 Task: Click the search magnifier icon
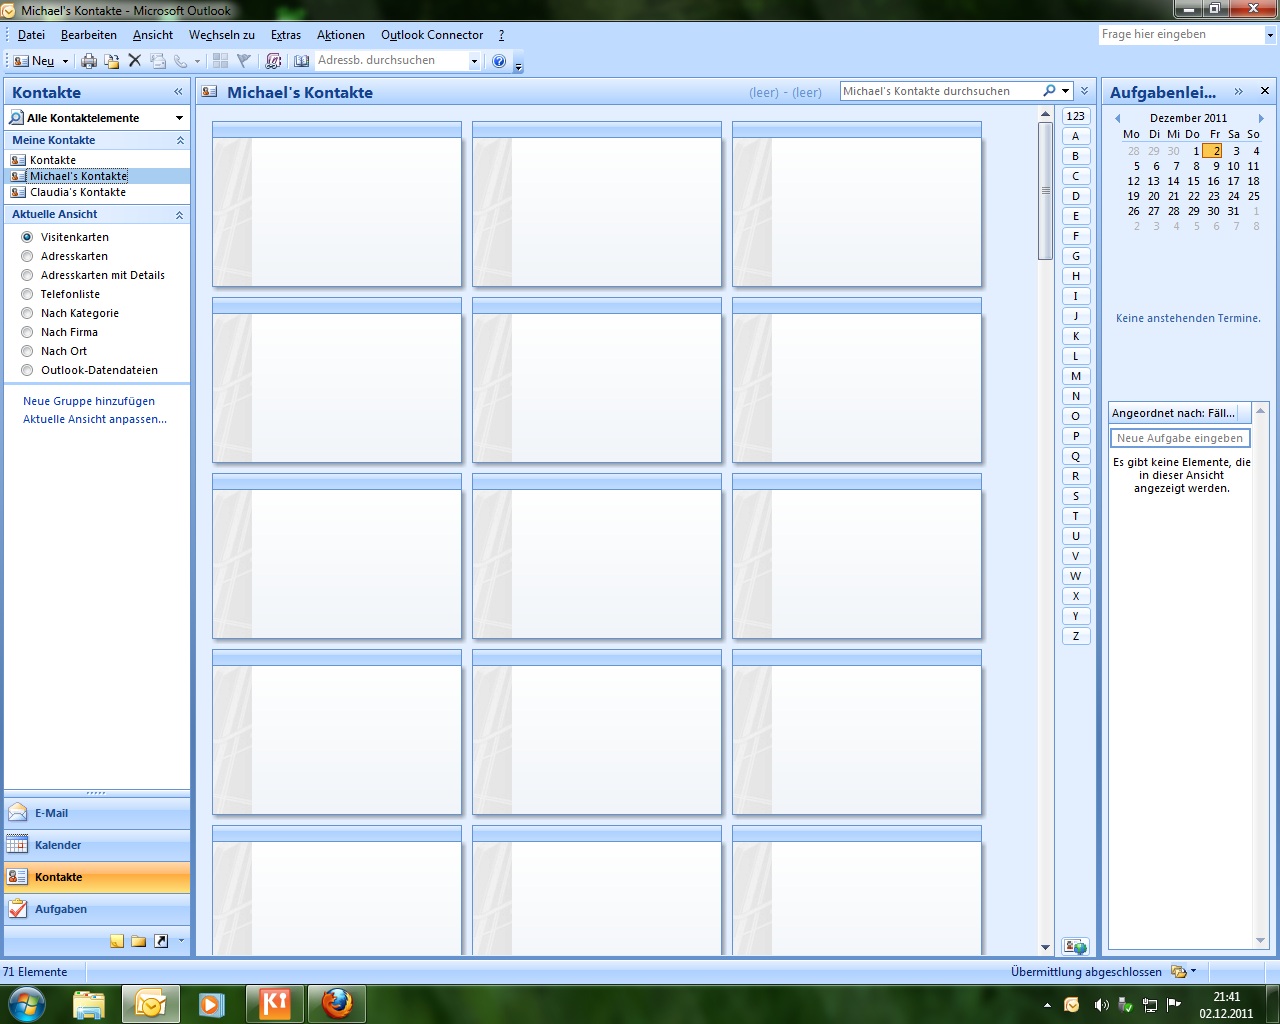pyautogui.click(x=1049, y=91)
